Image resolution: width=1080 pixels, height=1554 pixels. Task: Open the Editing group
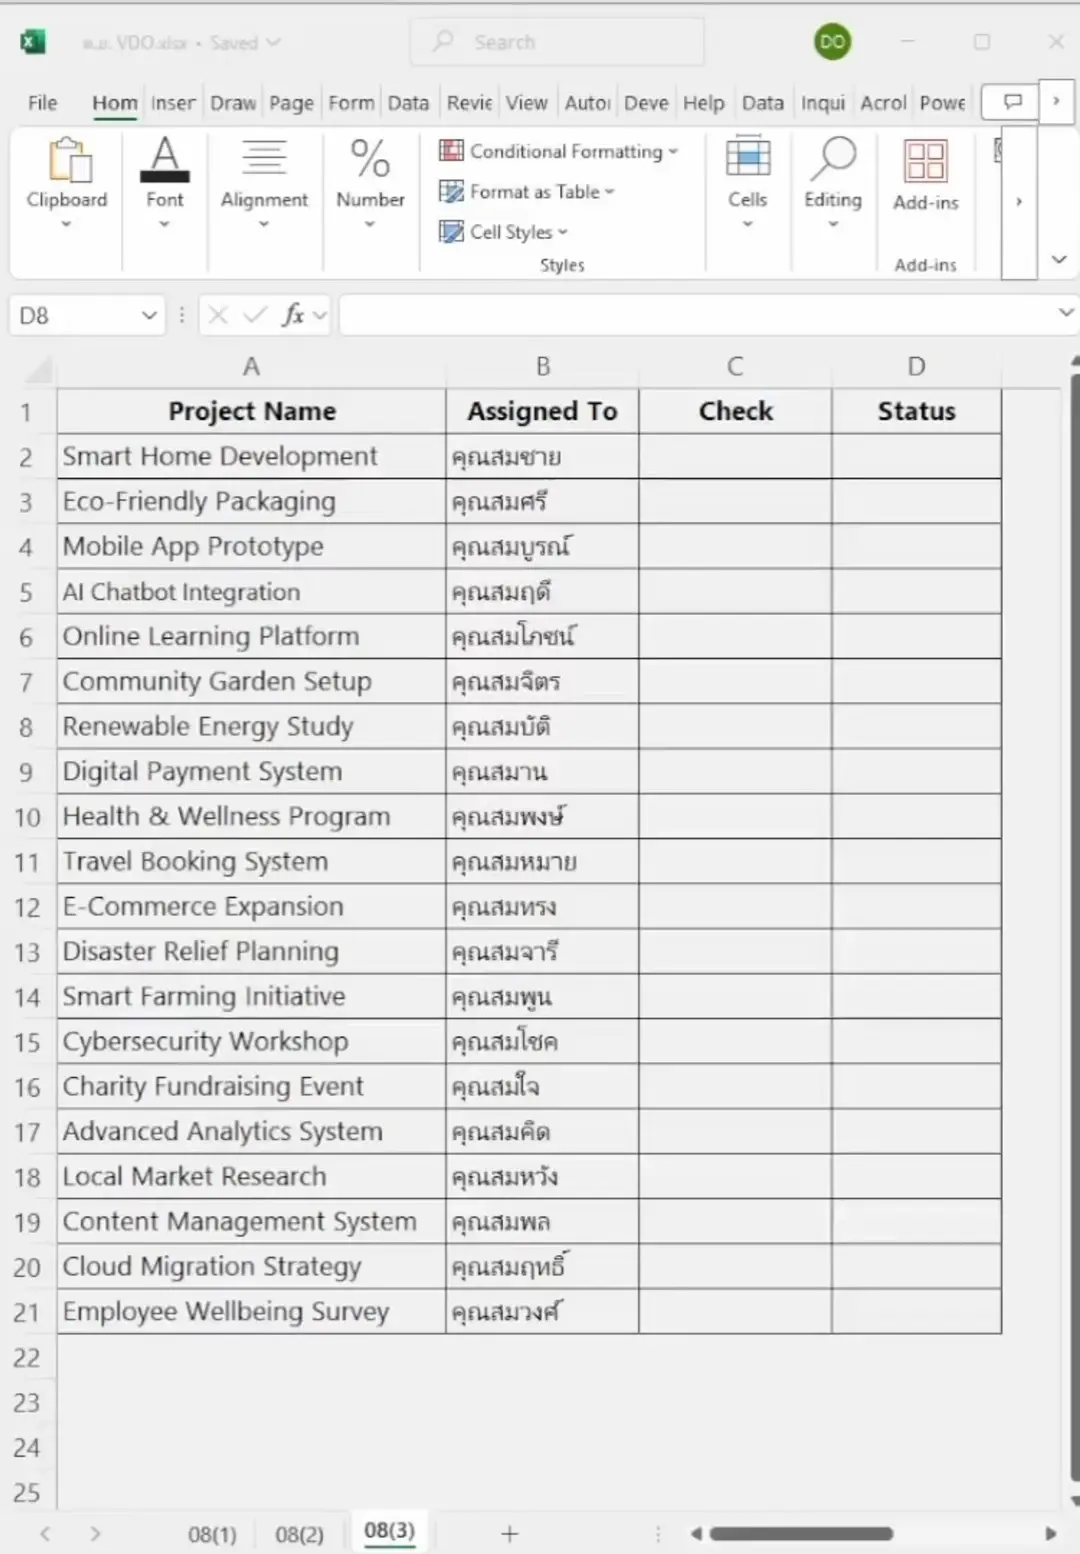[x=833, y=184]
